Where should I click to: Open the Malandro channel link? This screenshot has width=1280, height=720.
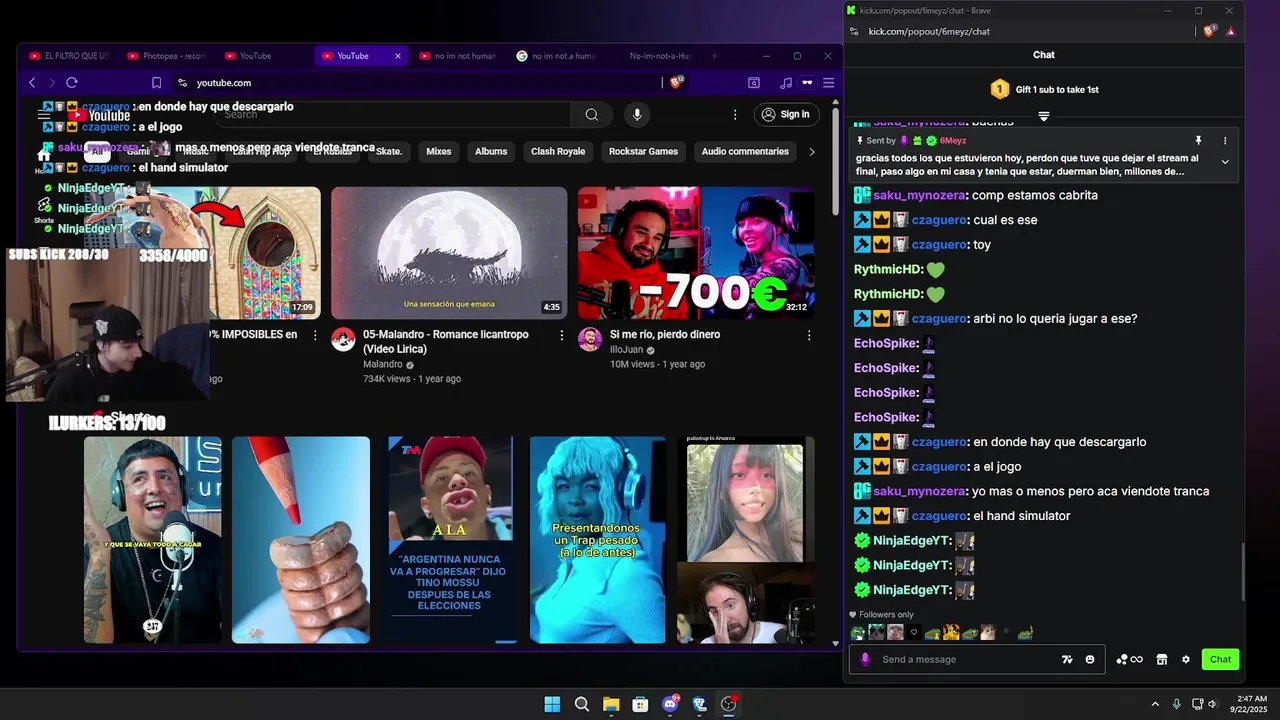(383, 365)
